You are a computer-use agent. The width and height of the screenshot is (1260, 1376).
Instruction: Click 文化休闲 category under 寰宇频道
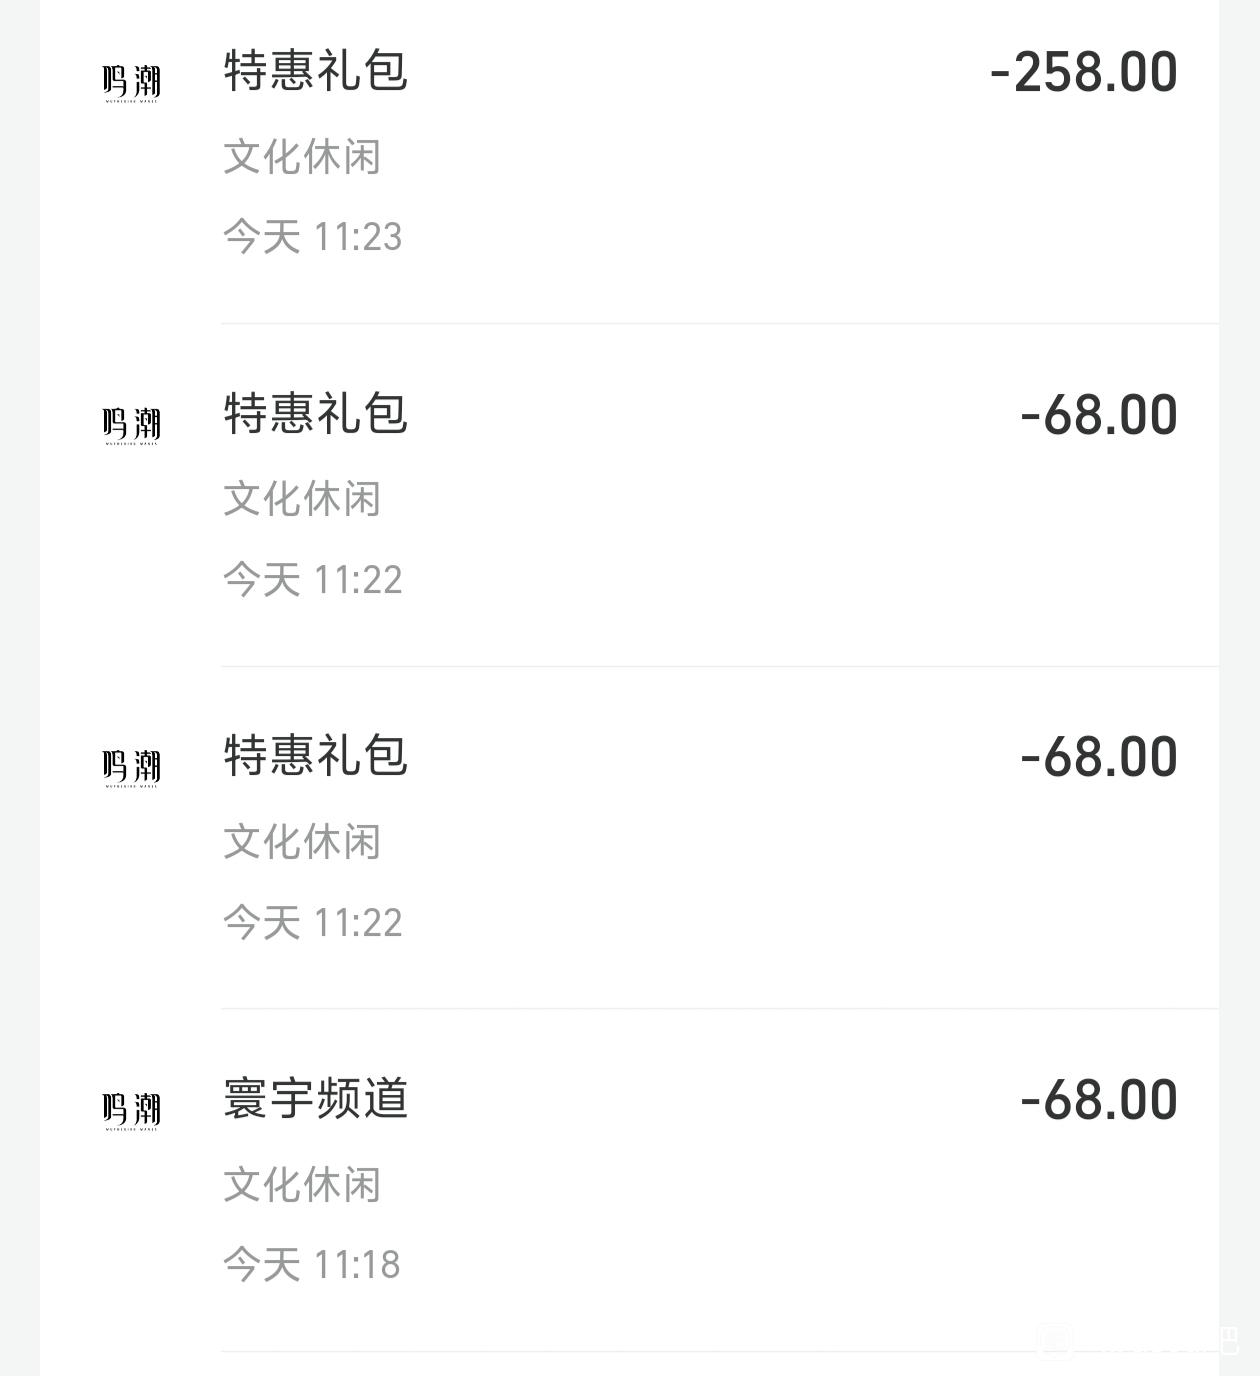[302, 1185]
